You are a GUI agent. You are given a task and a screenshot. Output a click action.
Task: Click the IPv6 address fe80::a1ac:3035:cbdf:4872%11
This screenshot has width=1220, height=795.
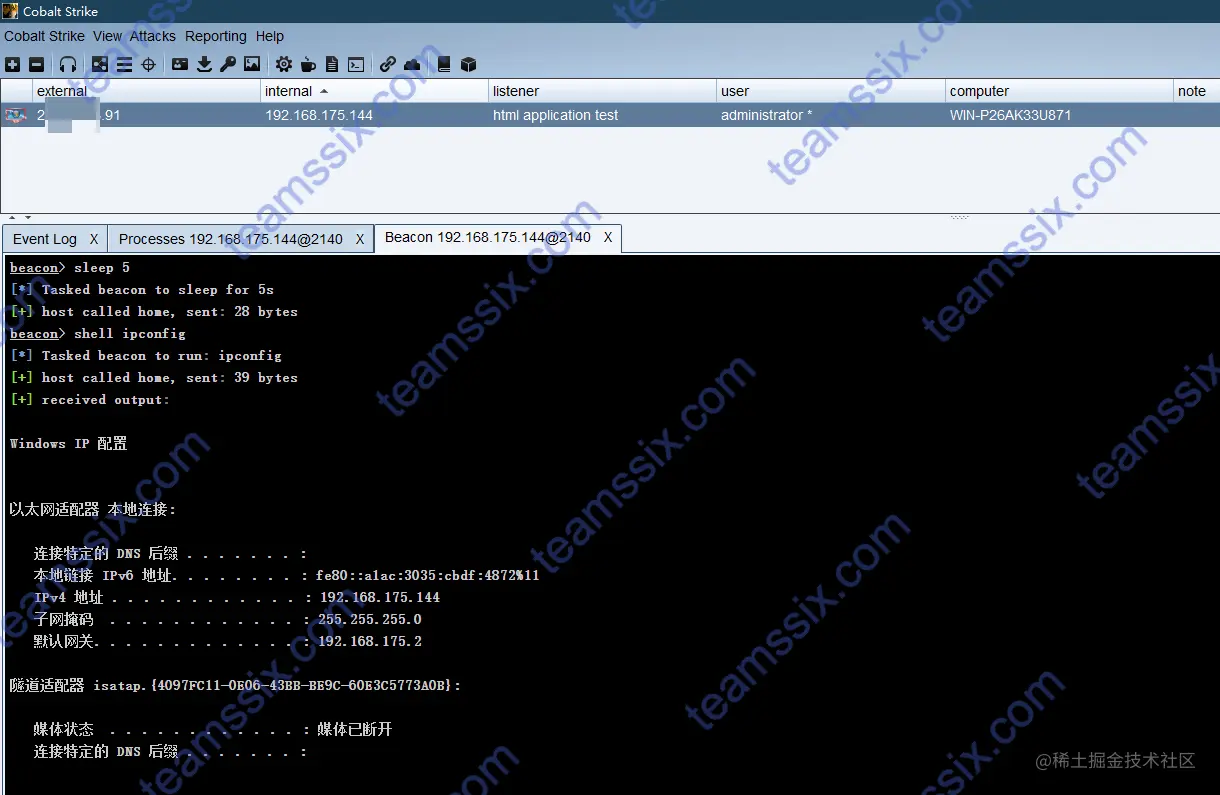click(x=428, y=575)
